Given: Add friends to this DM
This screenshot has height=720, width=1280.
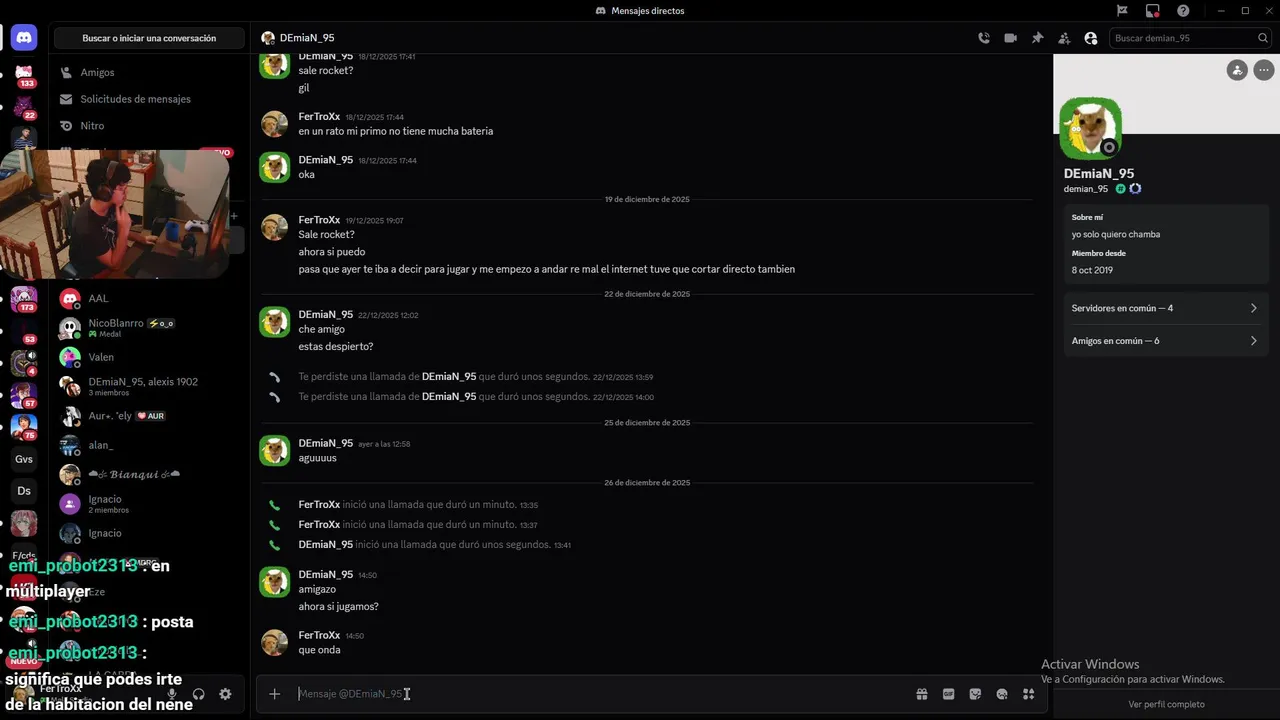Looking at the screenshot, I should 1064,38.
